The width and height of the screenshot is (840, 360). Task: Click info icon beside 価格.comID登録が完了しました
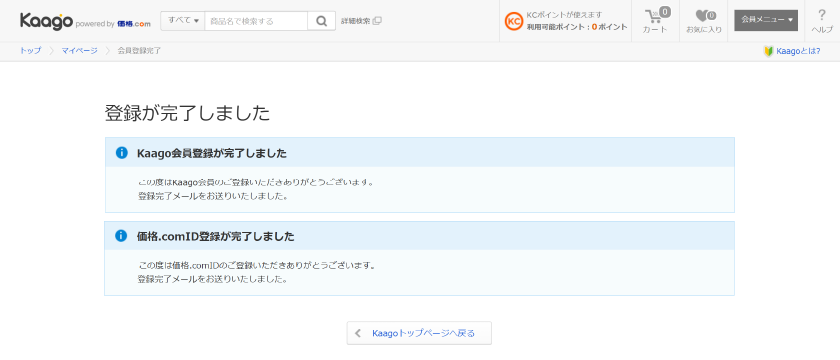pyautogui.click(x=122, y=236)
